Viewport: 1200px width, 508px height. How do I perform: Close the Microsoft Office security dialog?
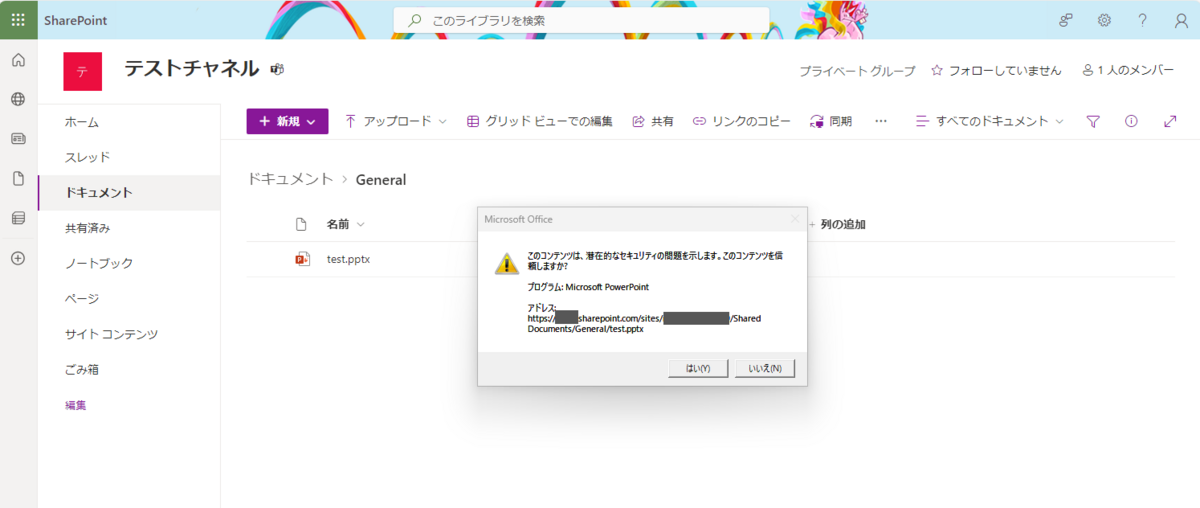[x=795, y=219]
